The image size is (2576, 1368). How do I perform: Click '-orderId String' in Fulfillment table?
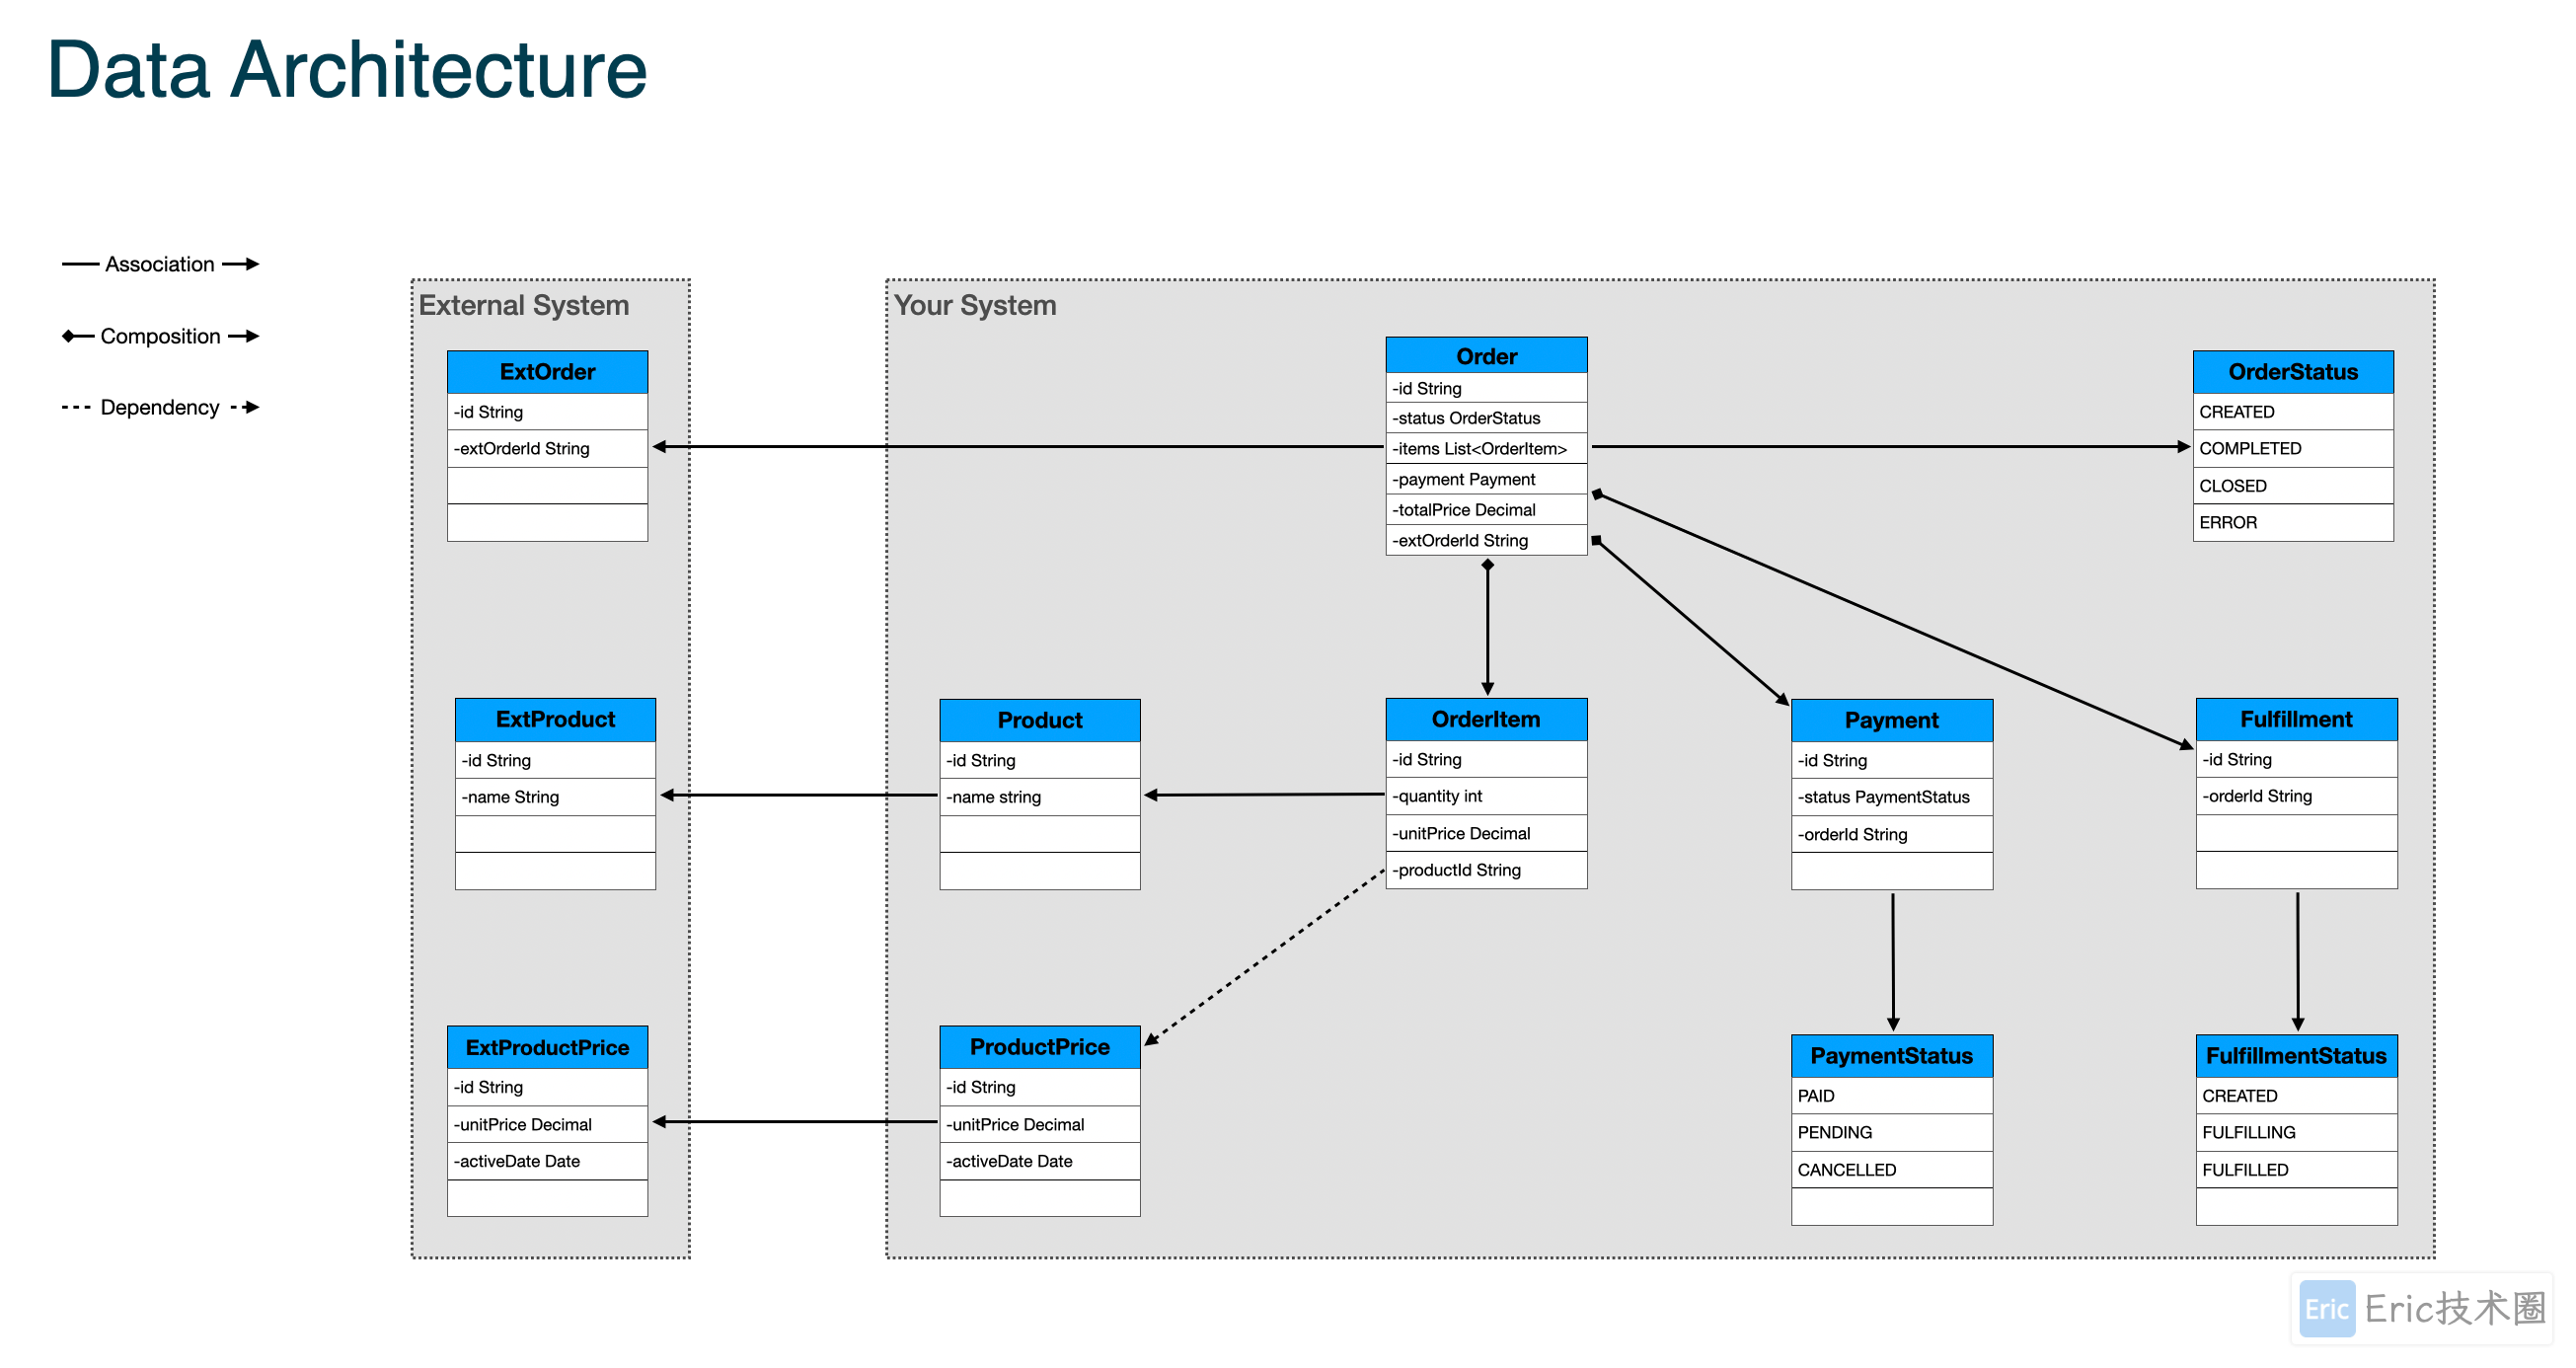click(2296, 796)
